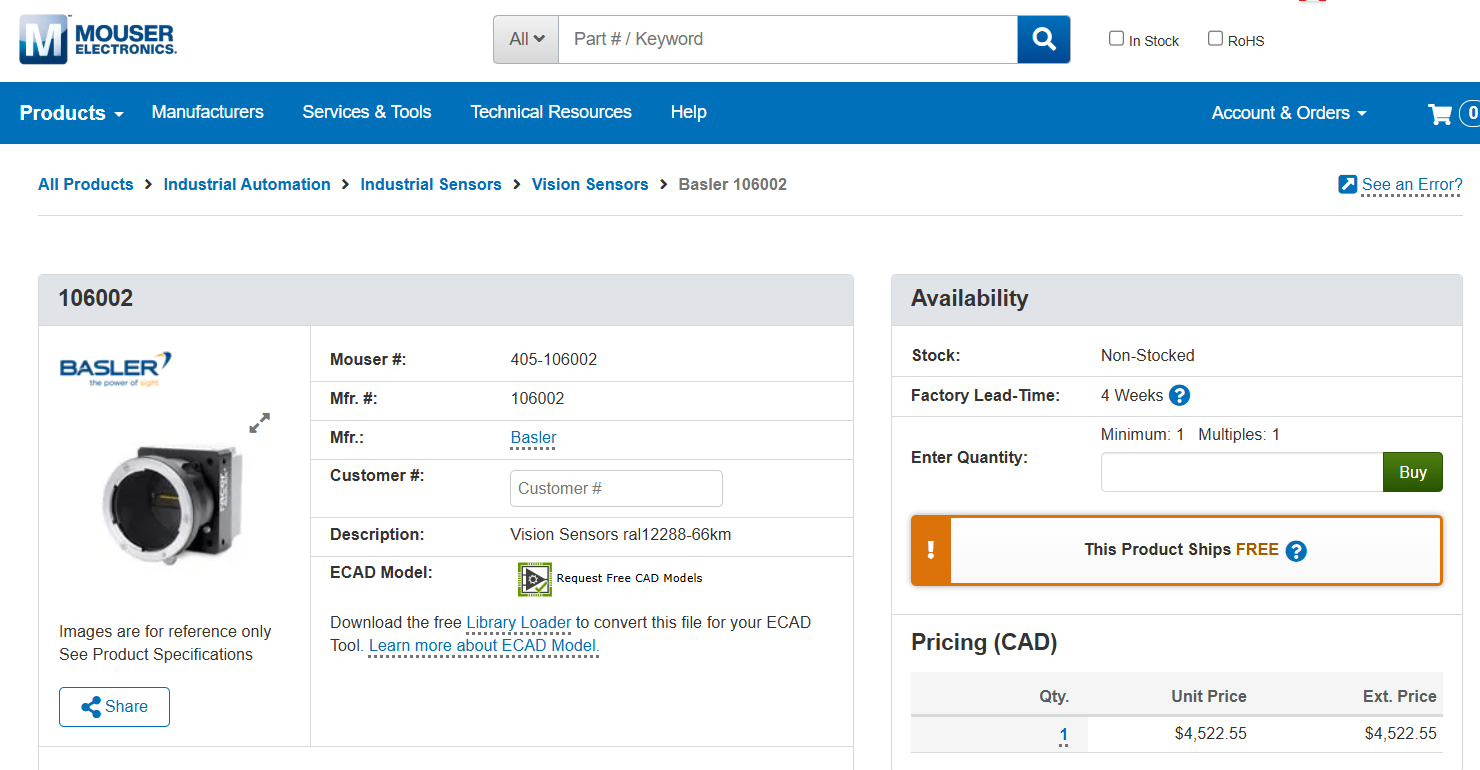
Task: Click the magnifying glass search button
Action: tap(1043, 40)
